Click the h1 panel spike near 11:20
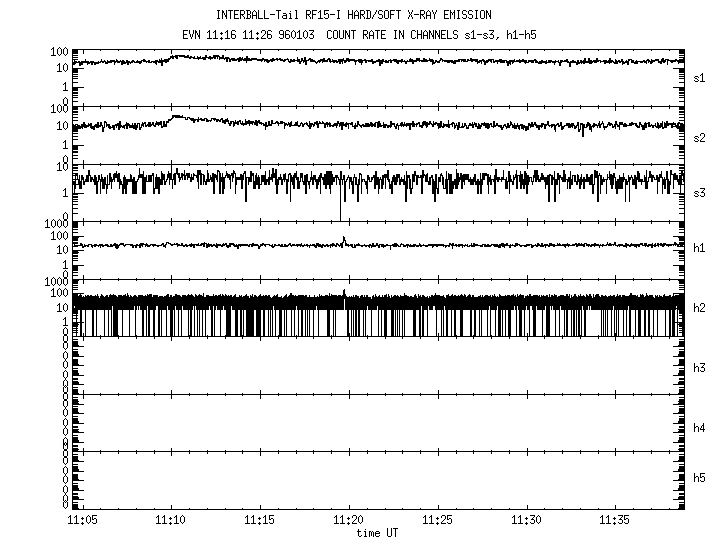 (344, 240)
